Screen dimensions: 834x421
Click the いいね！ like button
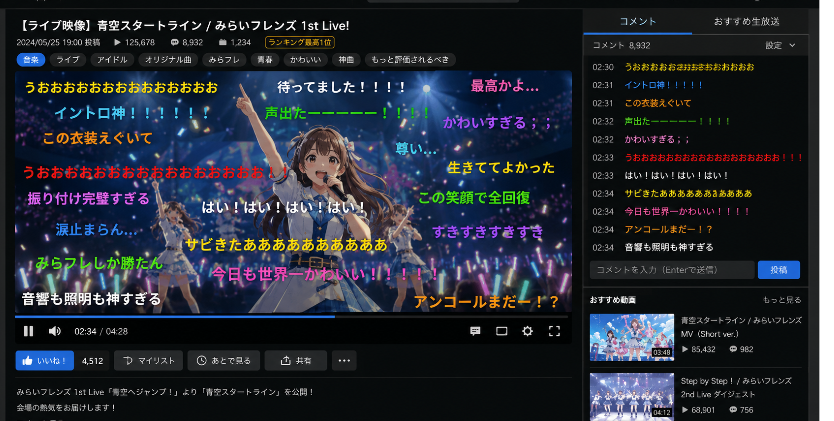coord(45,360)
